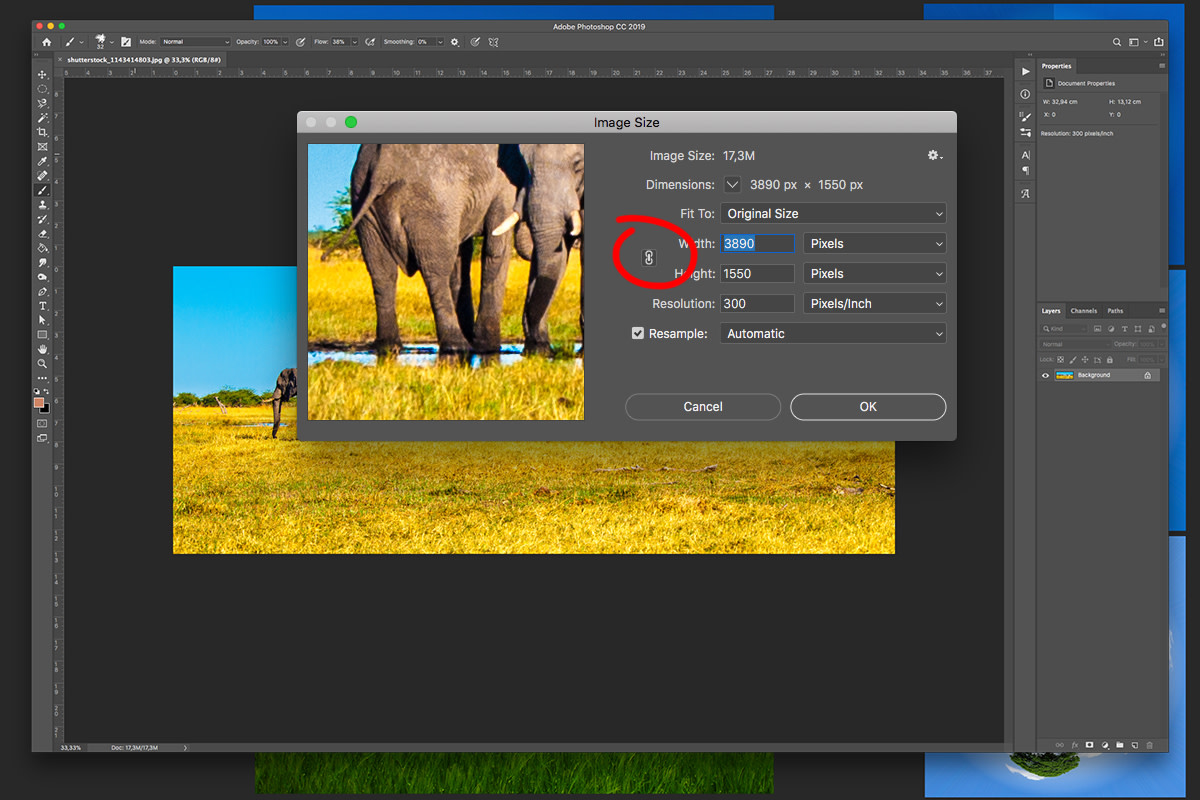Viewport: 1200px width, 800px height.
Task: Select the Hand tool
Action: [42, 349]
